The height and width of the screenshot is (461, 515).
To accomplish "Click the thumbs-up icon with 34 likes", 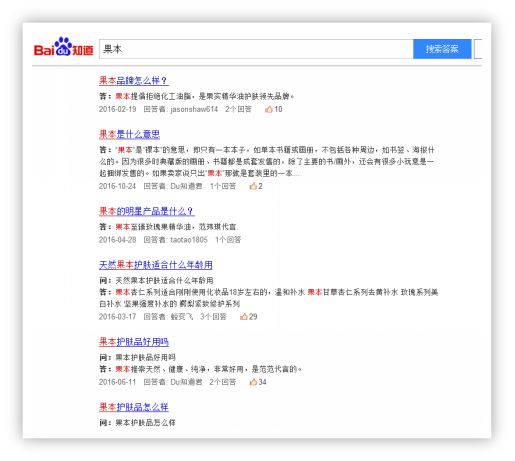I will tap(253, 382).
